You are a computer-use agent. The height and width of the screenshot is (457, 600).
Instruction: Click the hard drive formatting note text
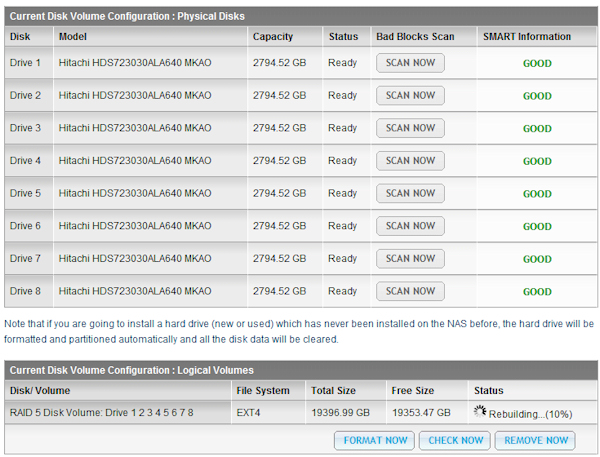(x=299, y=331)
